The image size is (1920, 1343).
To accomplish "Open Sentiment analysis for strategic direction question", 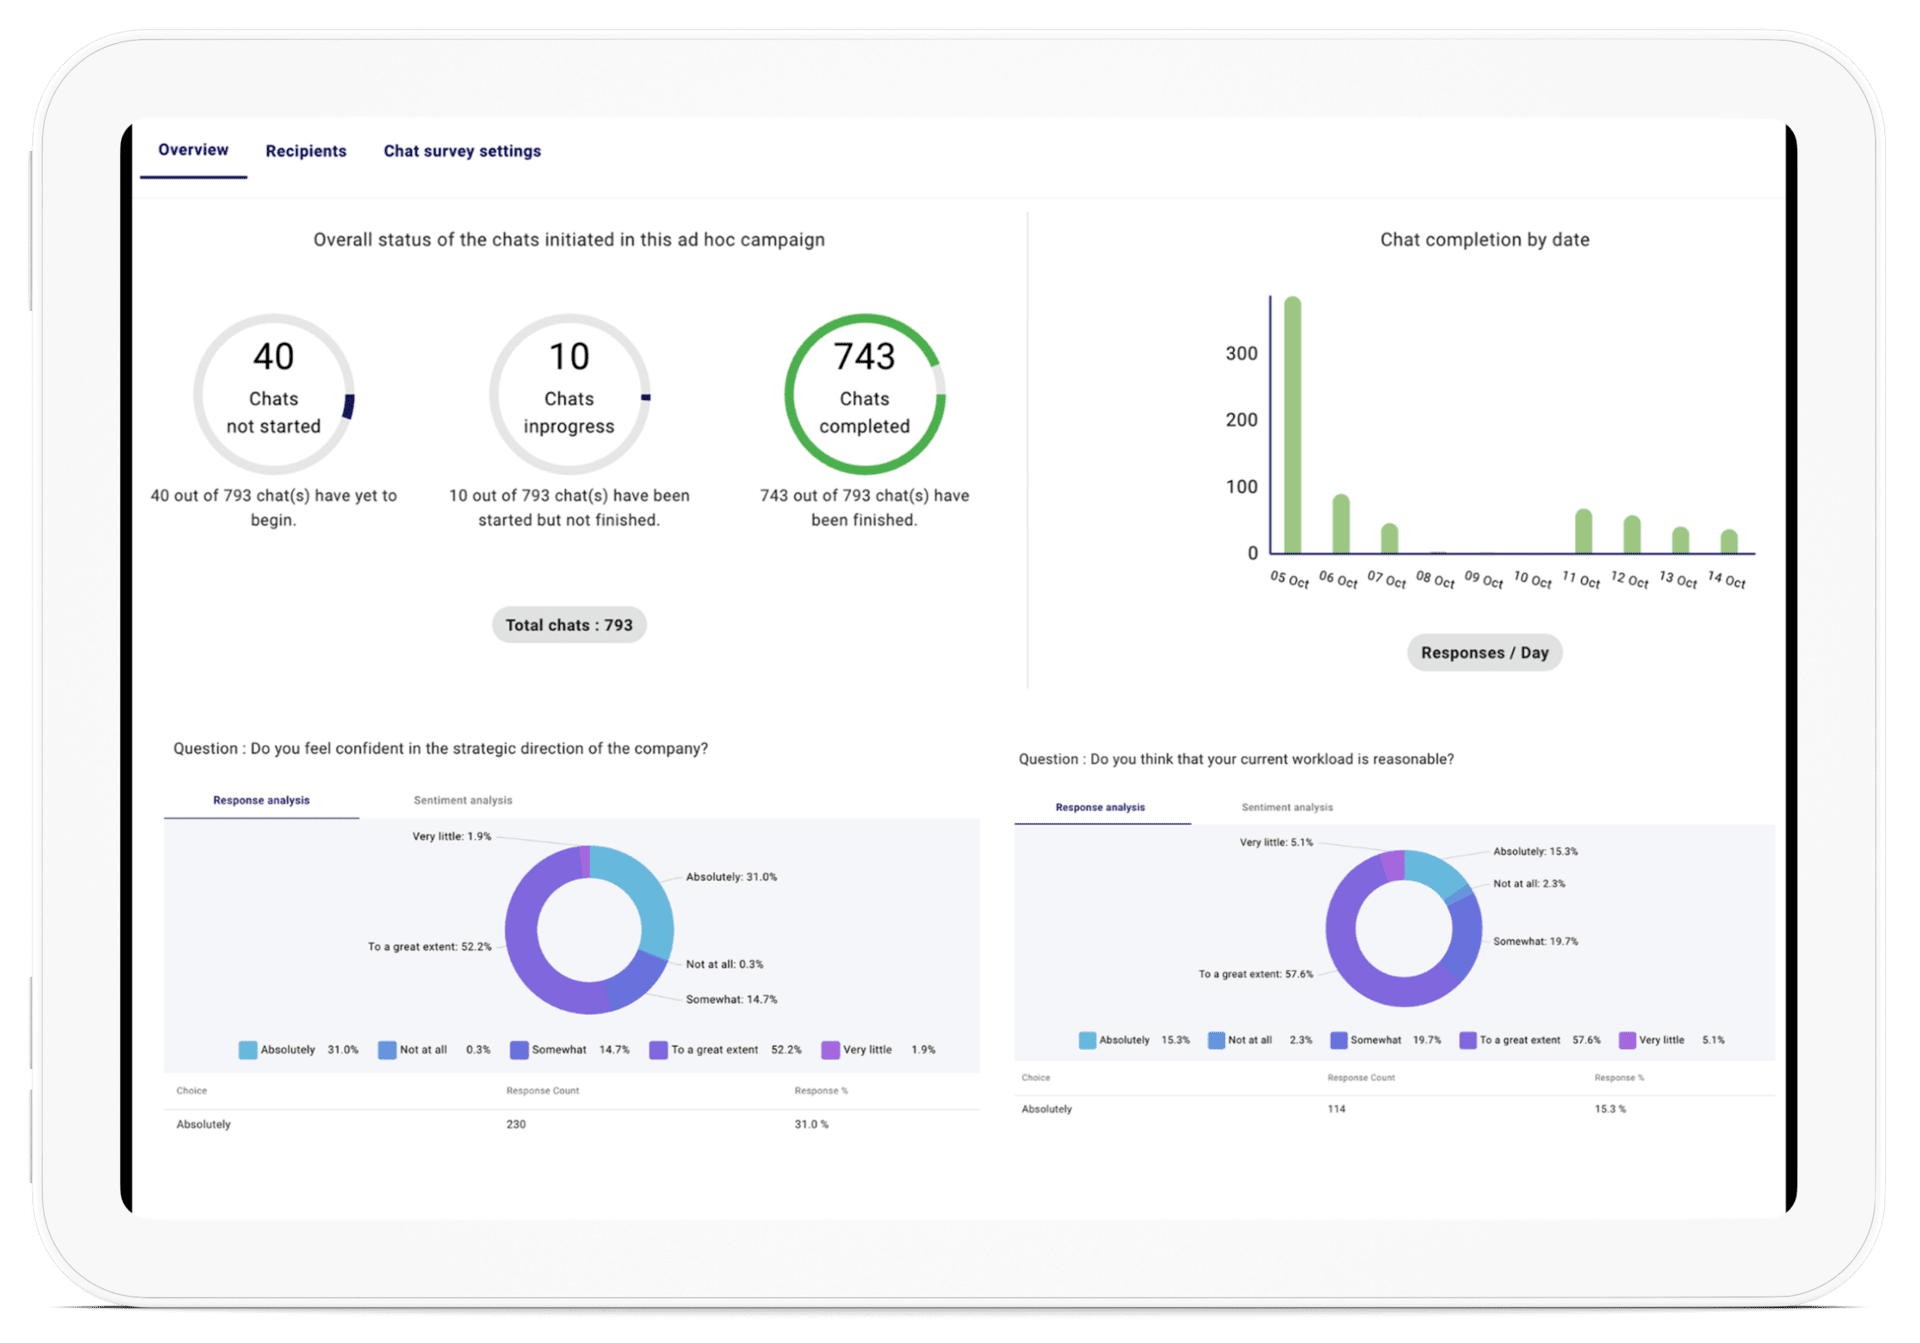I will click(462, 800).
